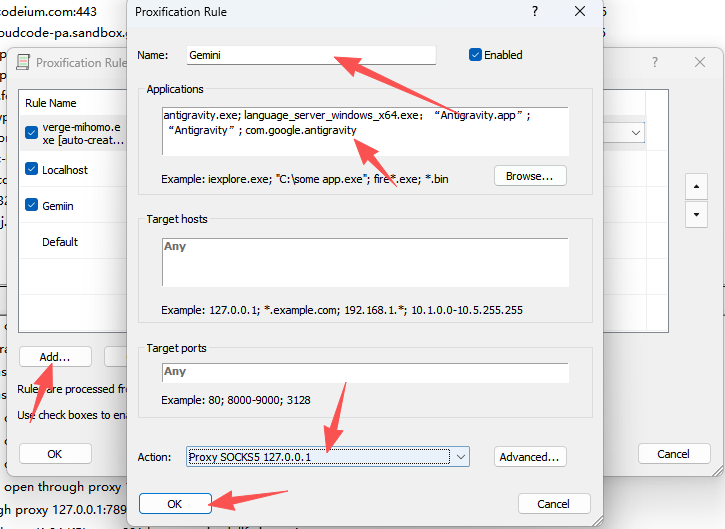The width and height of the screenshot is (725, 529).
Task: Confirm the rule with the focused OK button
Action: (175, 503)
